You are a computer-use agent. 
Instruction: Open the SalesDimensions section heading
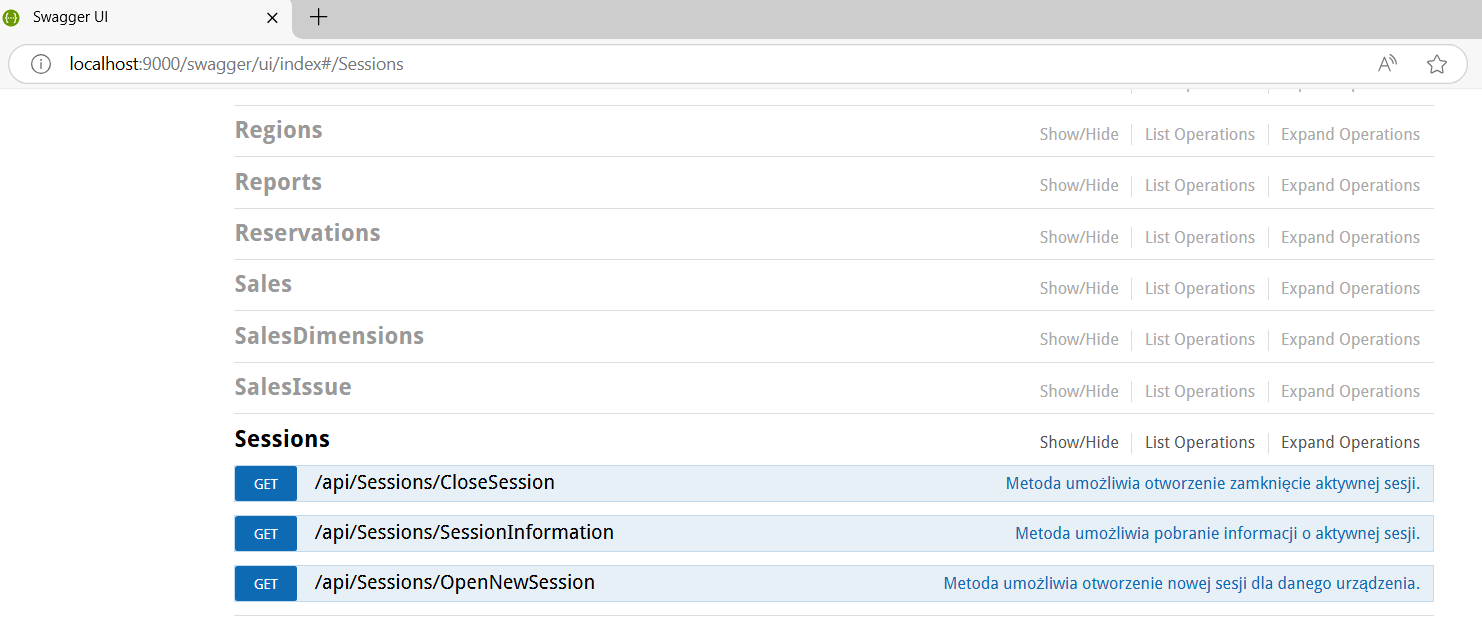click(329, 336)
